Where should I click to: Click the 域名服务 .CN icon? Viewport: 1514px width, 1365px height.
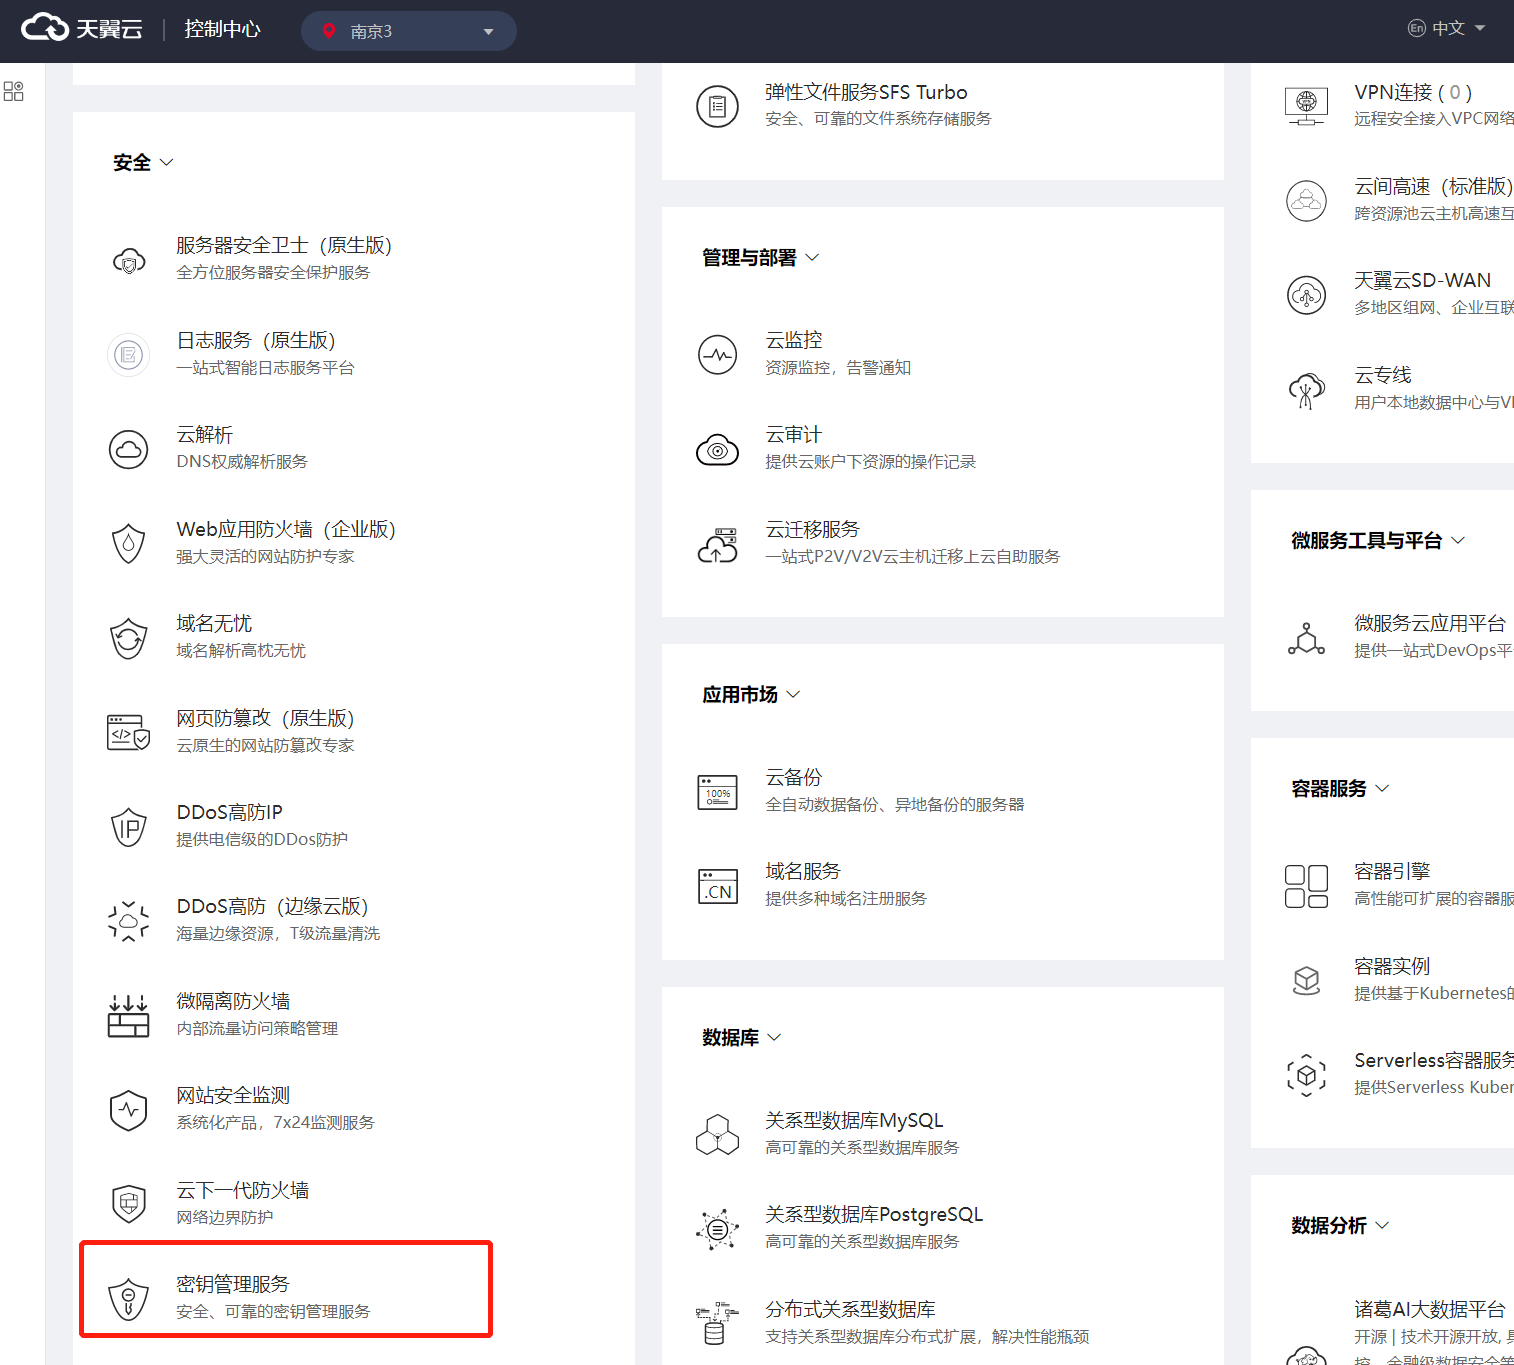click(x=717, y=886)
